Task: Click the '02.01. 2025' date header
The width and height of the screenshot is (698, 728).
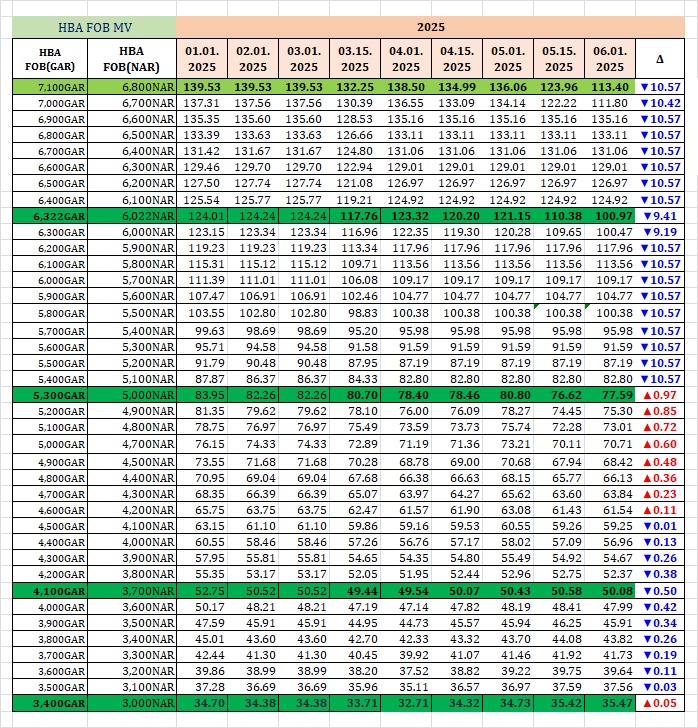Action: tap(253, 59)
